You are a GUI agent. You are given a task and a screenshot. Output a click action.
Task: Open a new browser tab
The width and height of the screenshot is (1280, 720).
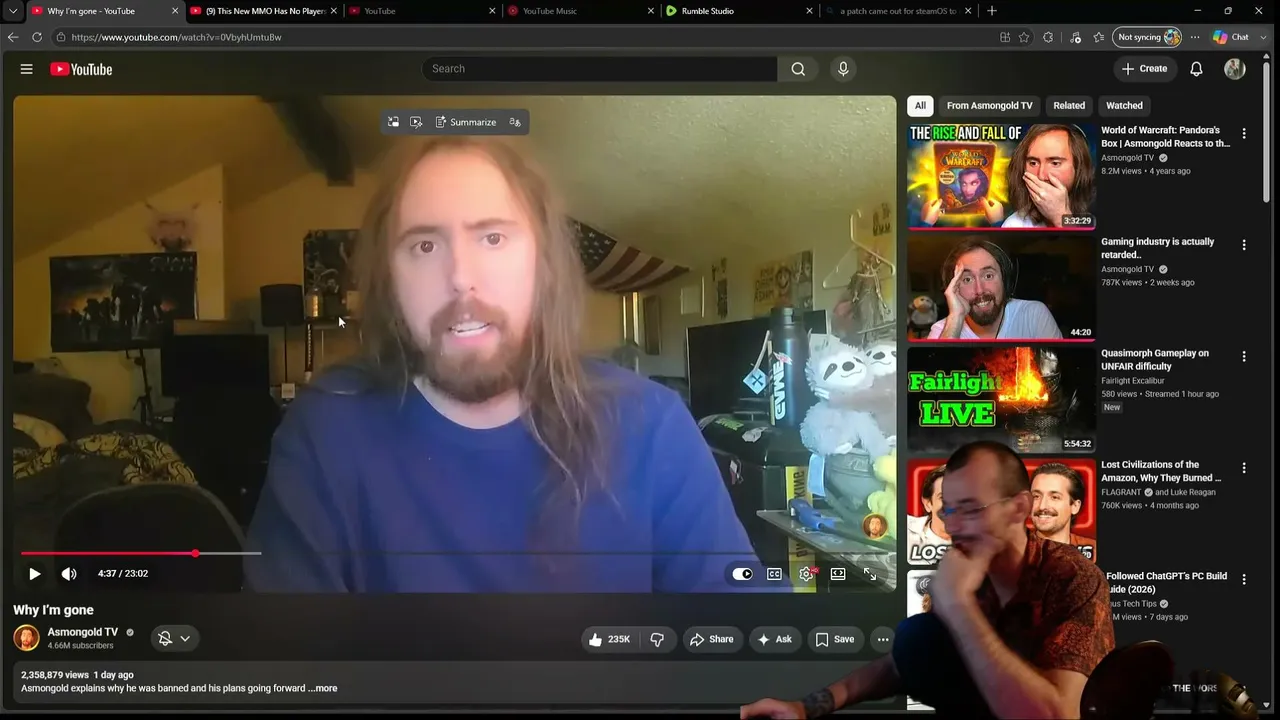(992, 11)
